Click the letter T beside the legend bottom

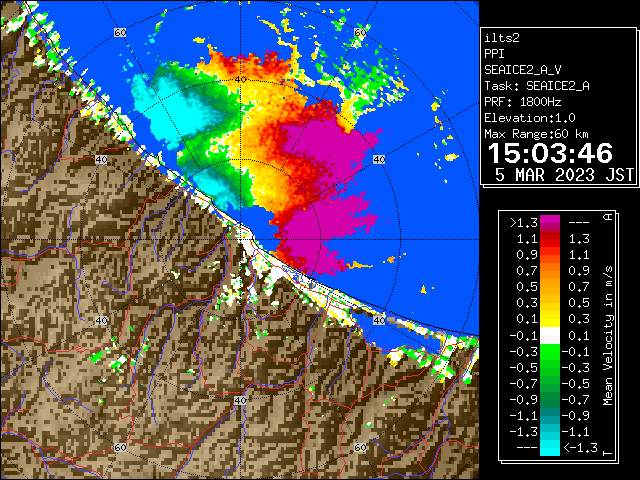608,453
